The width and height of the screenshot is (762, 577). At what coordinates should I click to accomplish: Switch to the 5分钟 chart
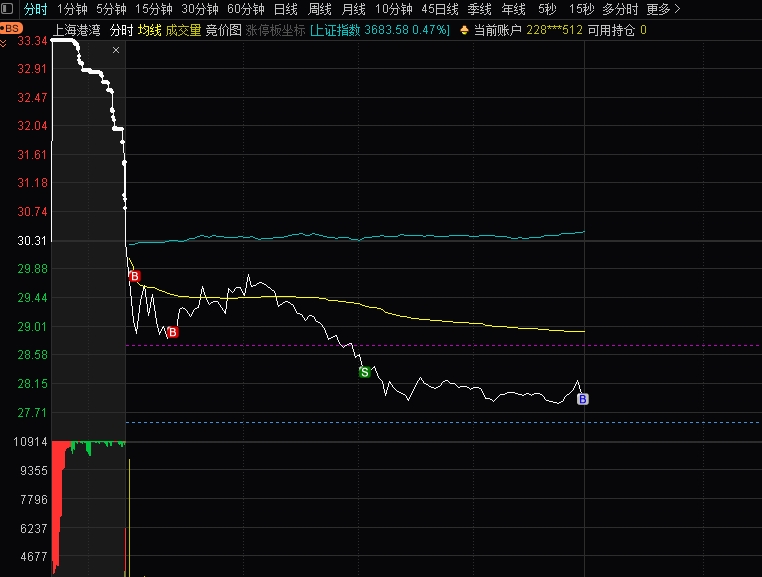(111, 9)
